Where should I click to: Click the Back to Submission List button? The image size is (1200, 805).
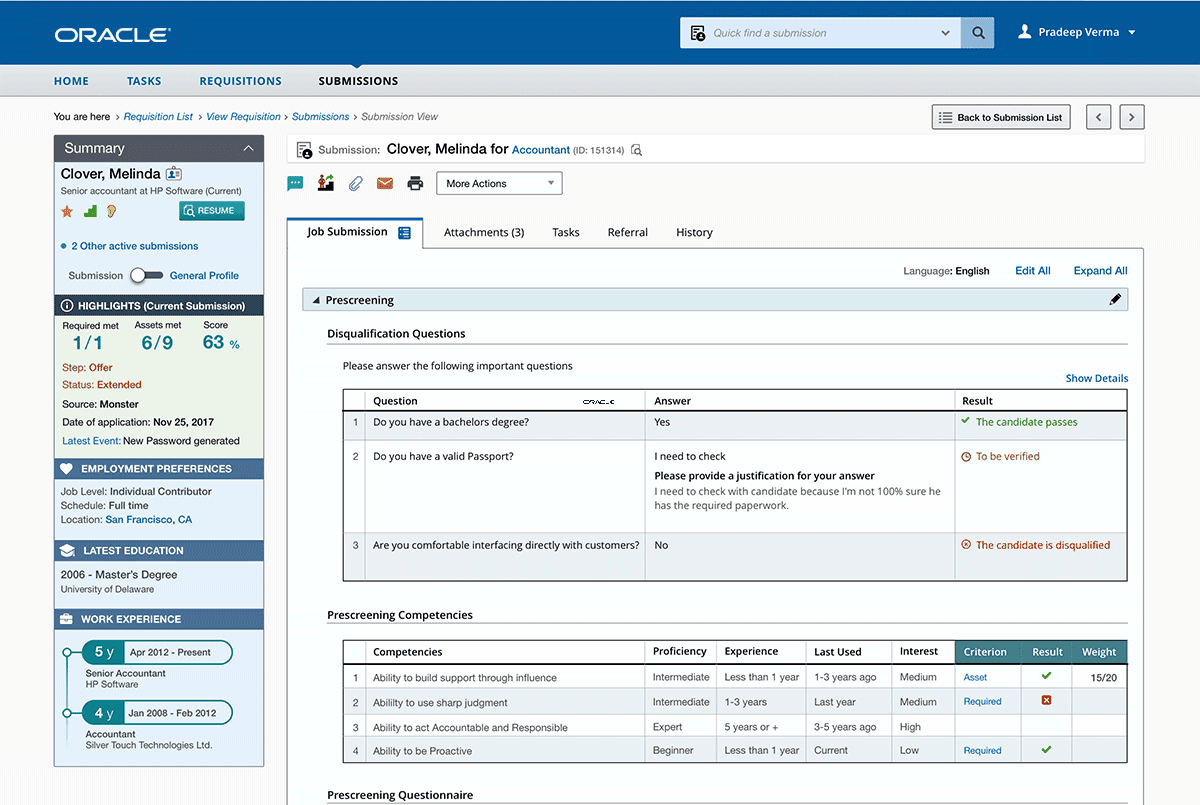pos(1000,116)
